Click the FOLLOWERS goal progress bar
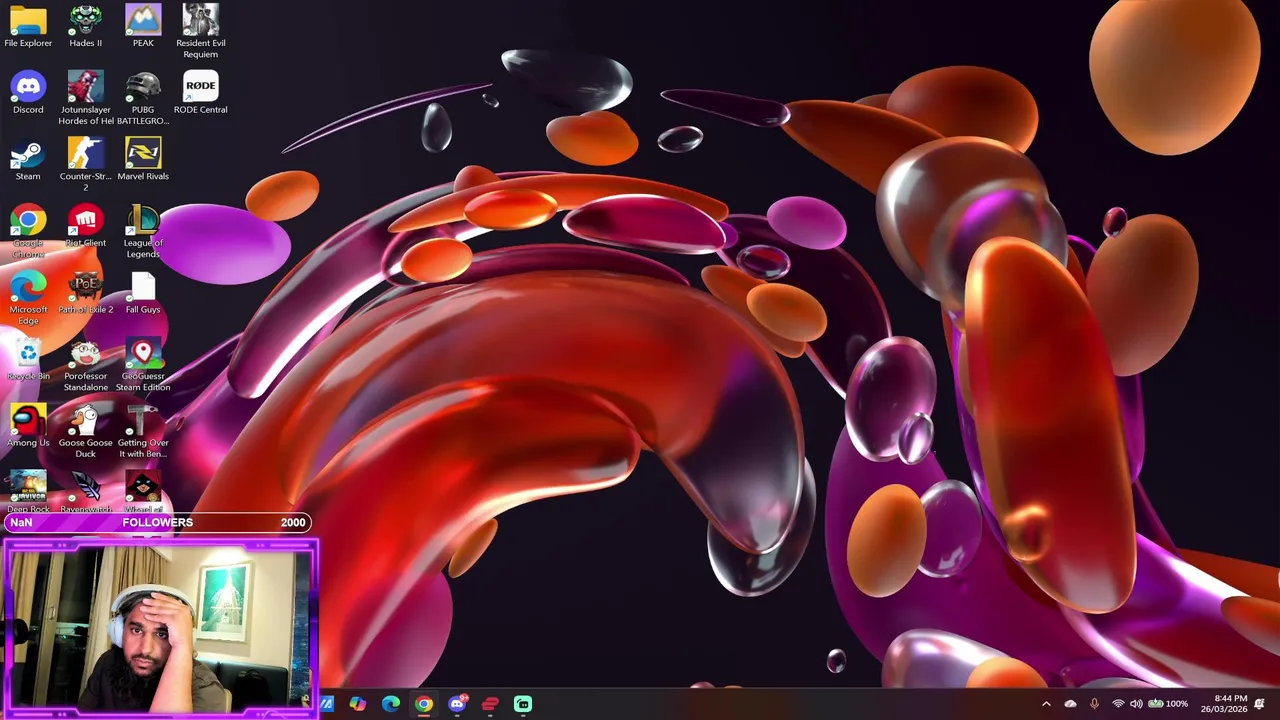Image resolution: width=1280 pixels, height=720 pixels. tap(158, 522)
